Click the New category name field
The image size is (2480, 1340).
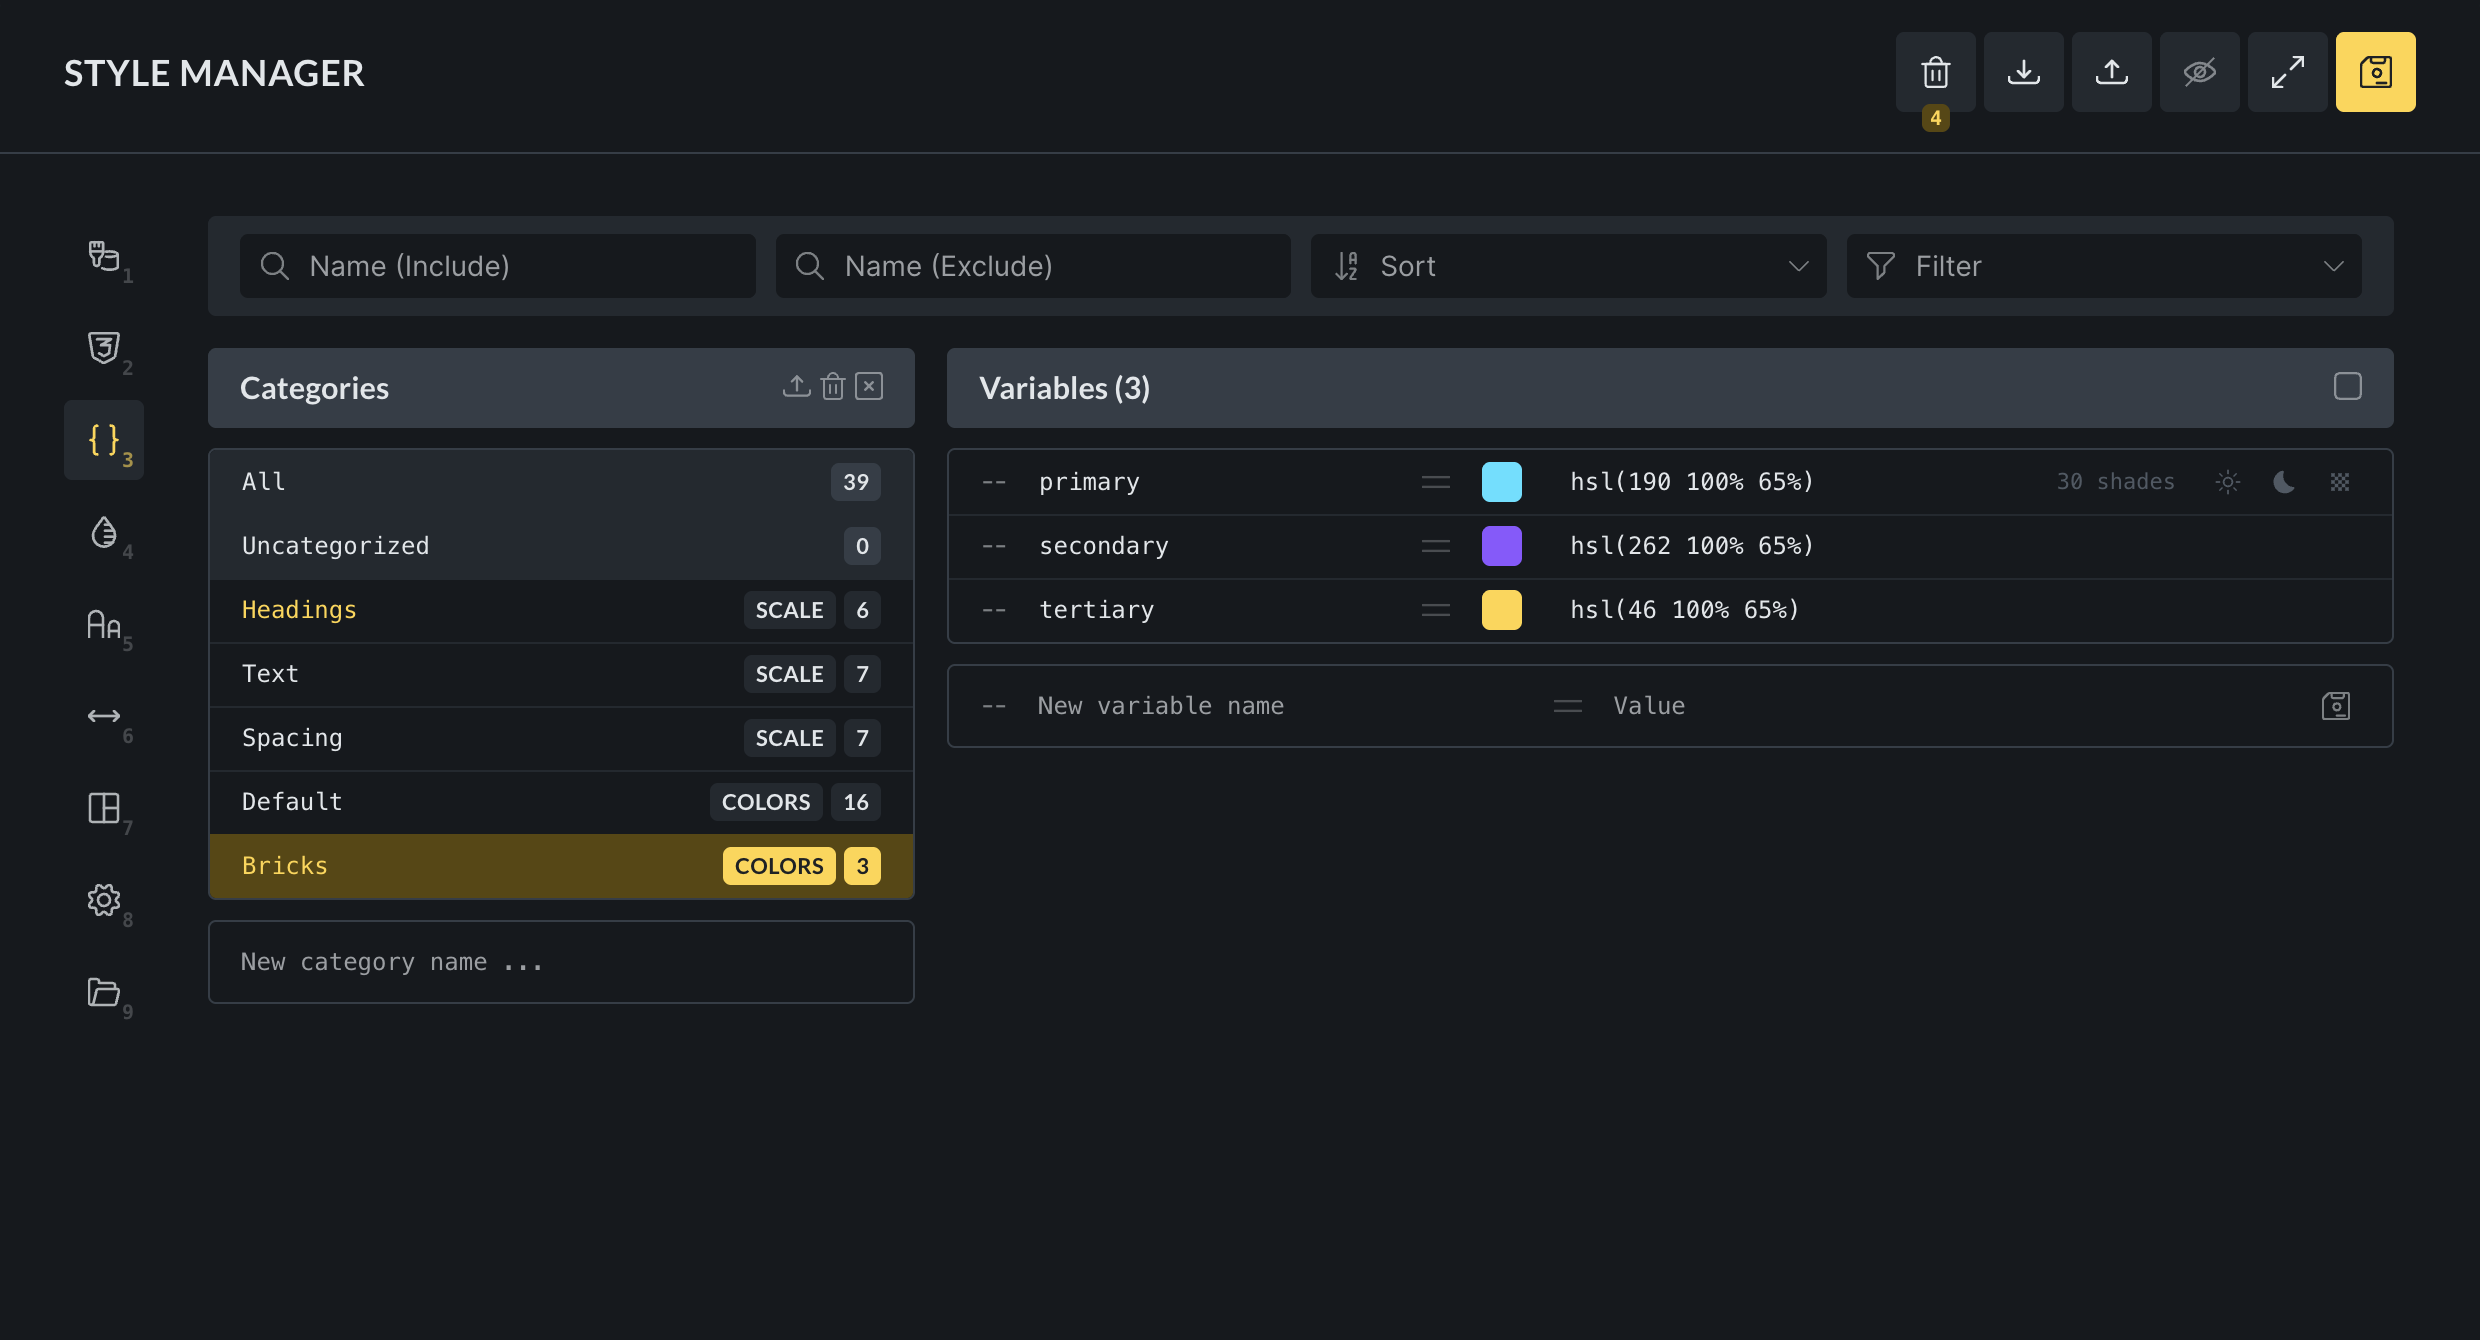pos(561,962)
